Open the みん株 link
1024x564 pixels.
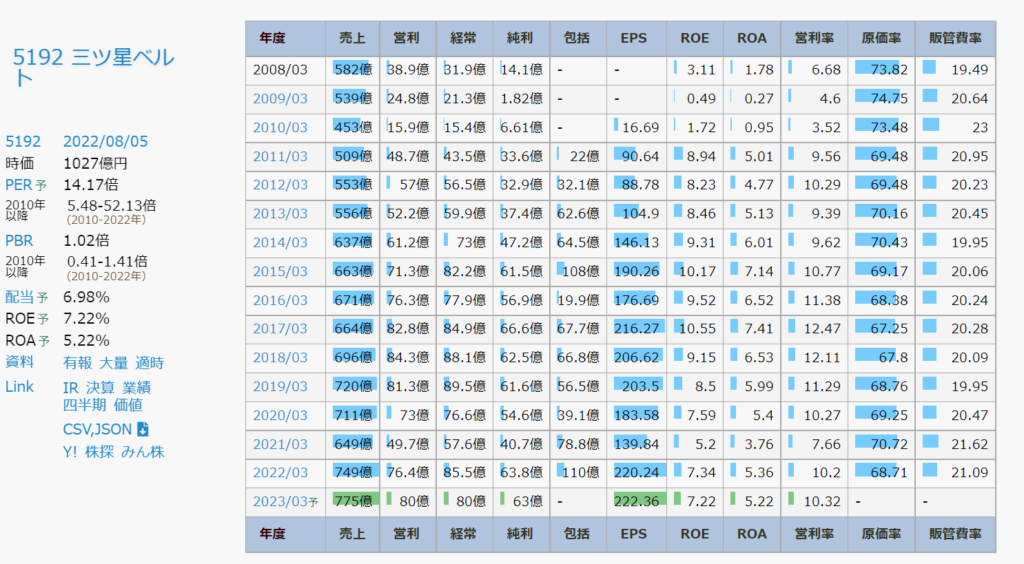point(143,452)
